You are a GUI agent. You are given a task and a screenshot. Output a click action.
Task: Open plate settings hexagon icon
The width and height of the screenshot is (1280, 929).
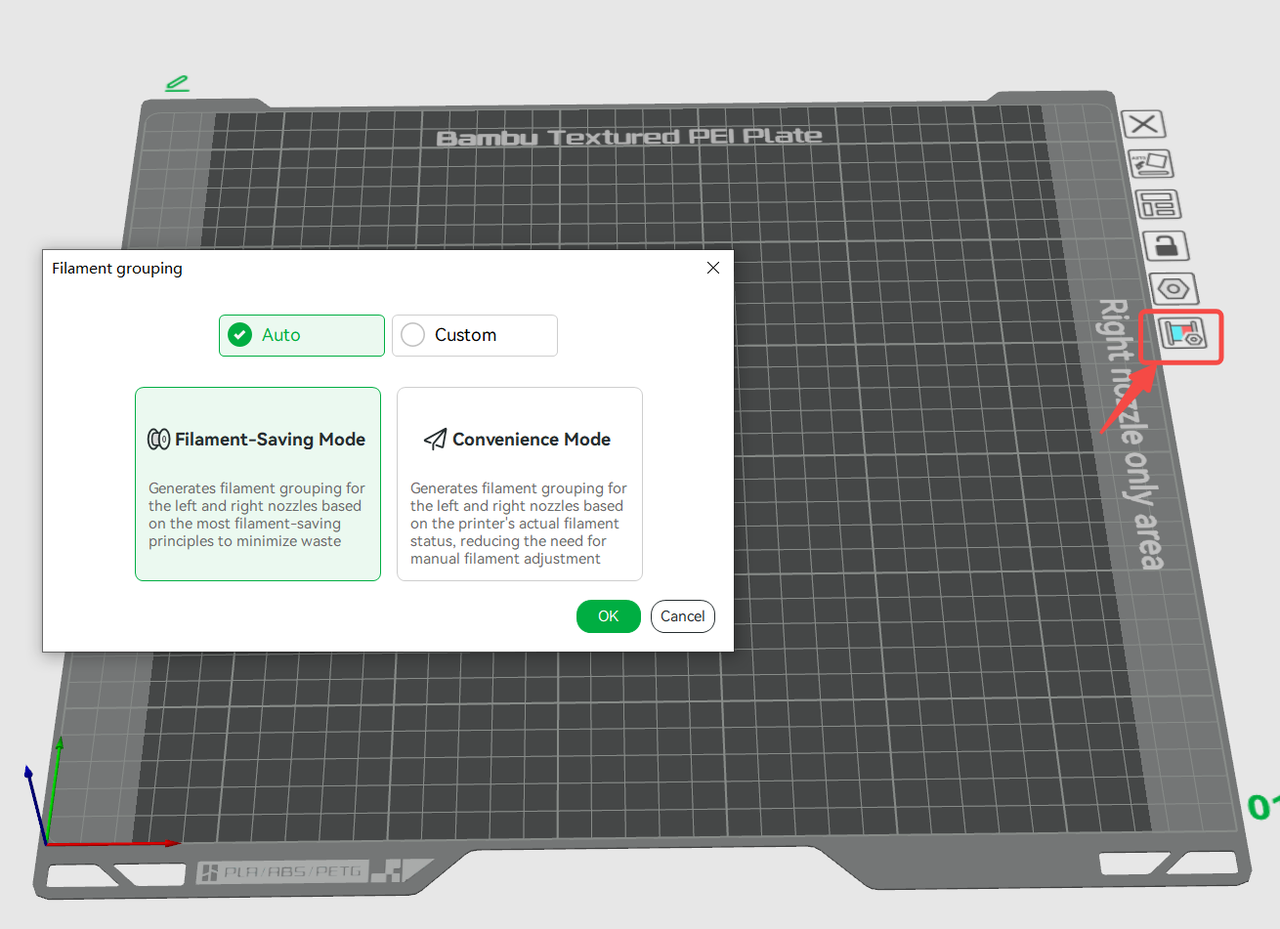[x=1173, y=289]
